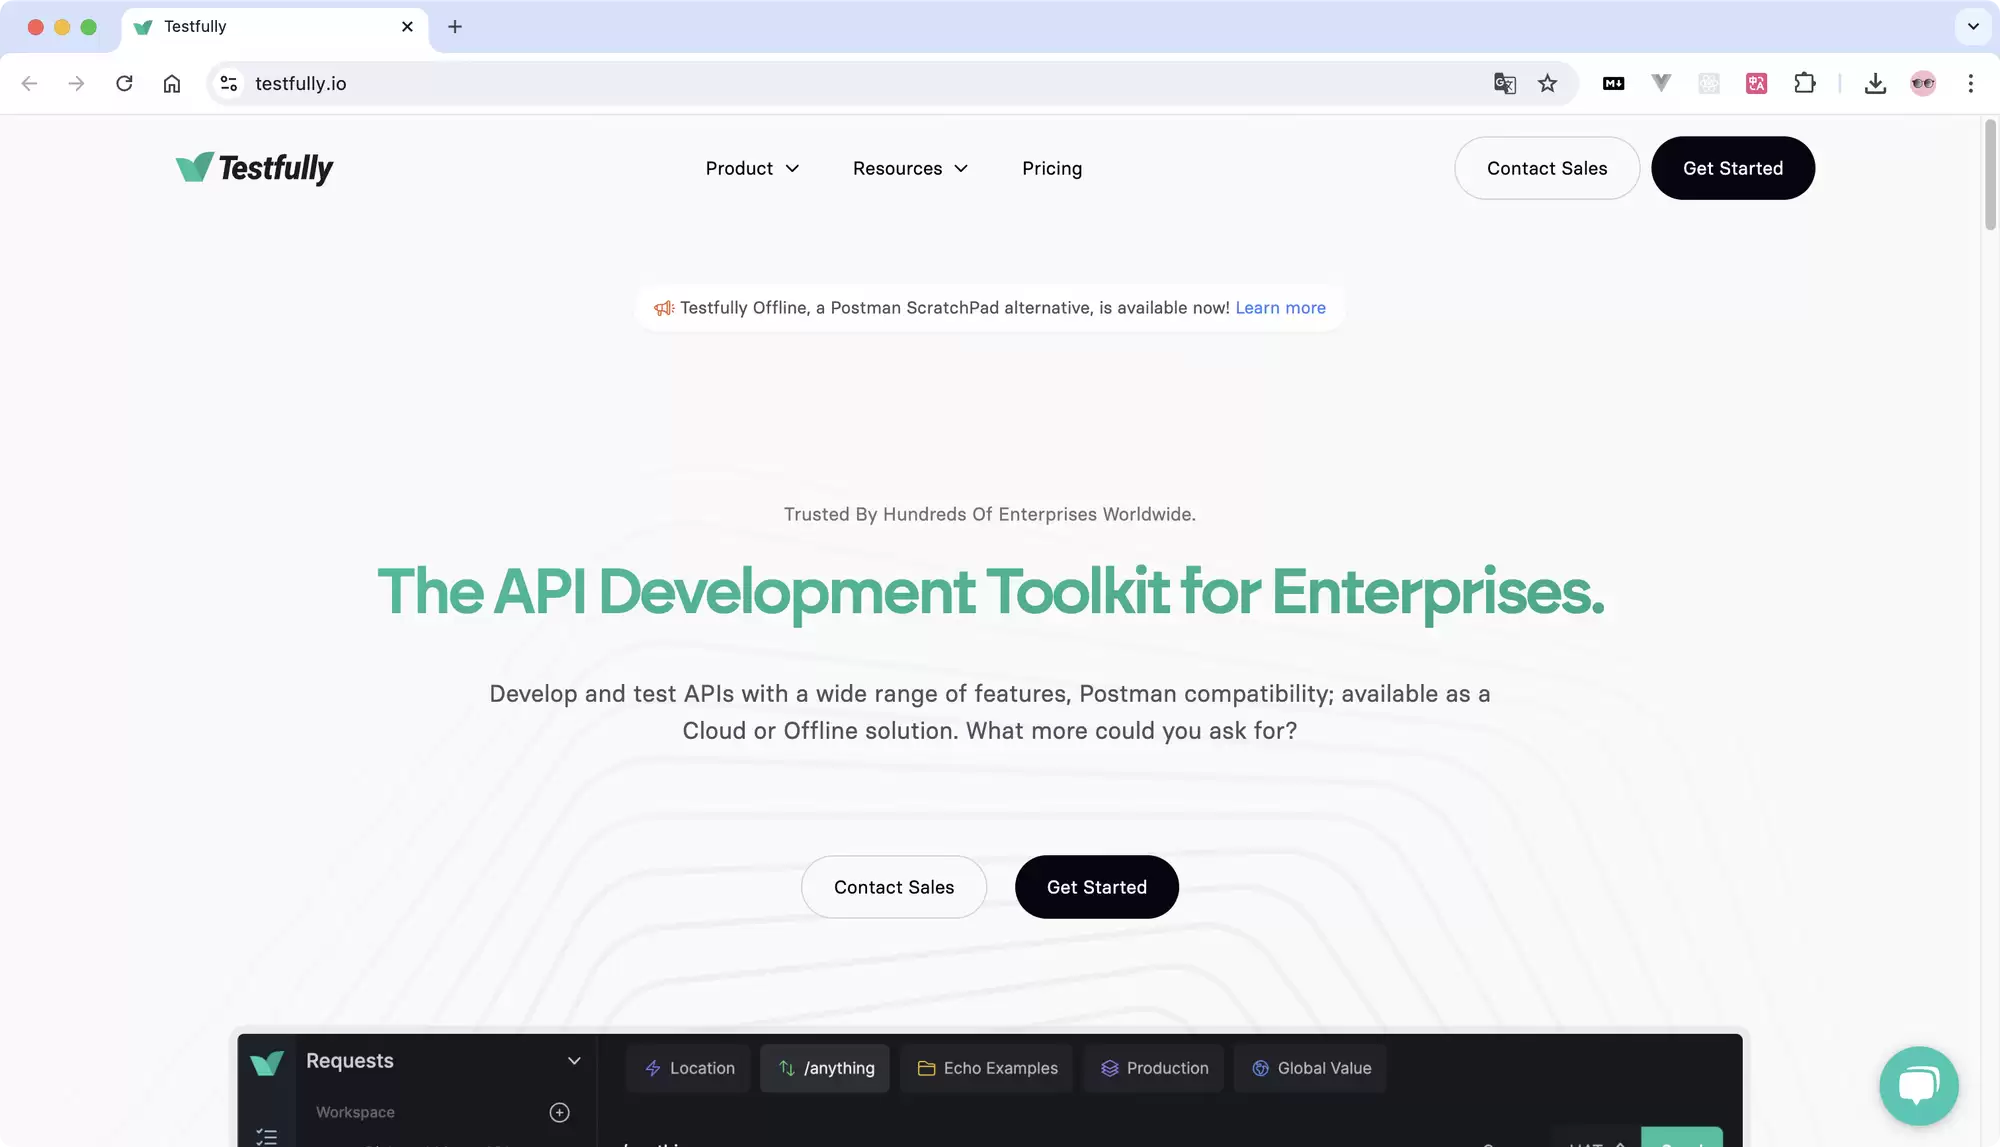Open site information icon beside URL
2000x1147 pixels.
(229, 83)
